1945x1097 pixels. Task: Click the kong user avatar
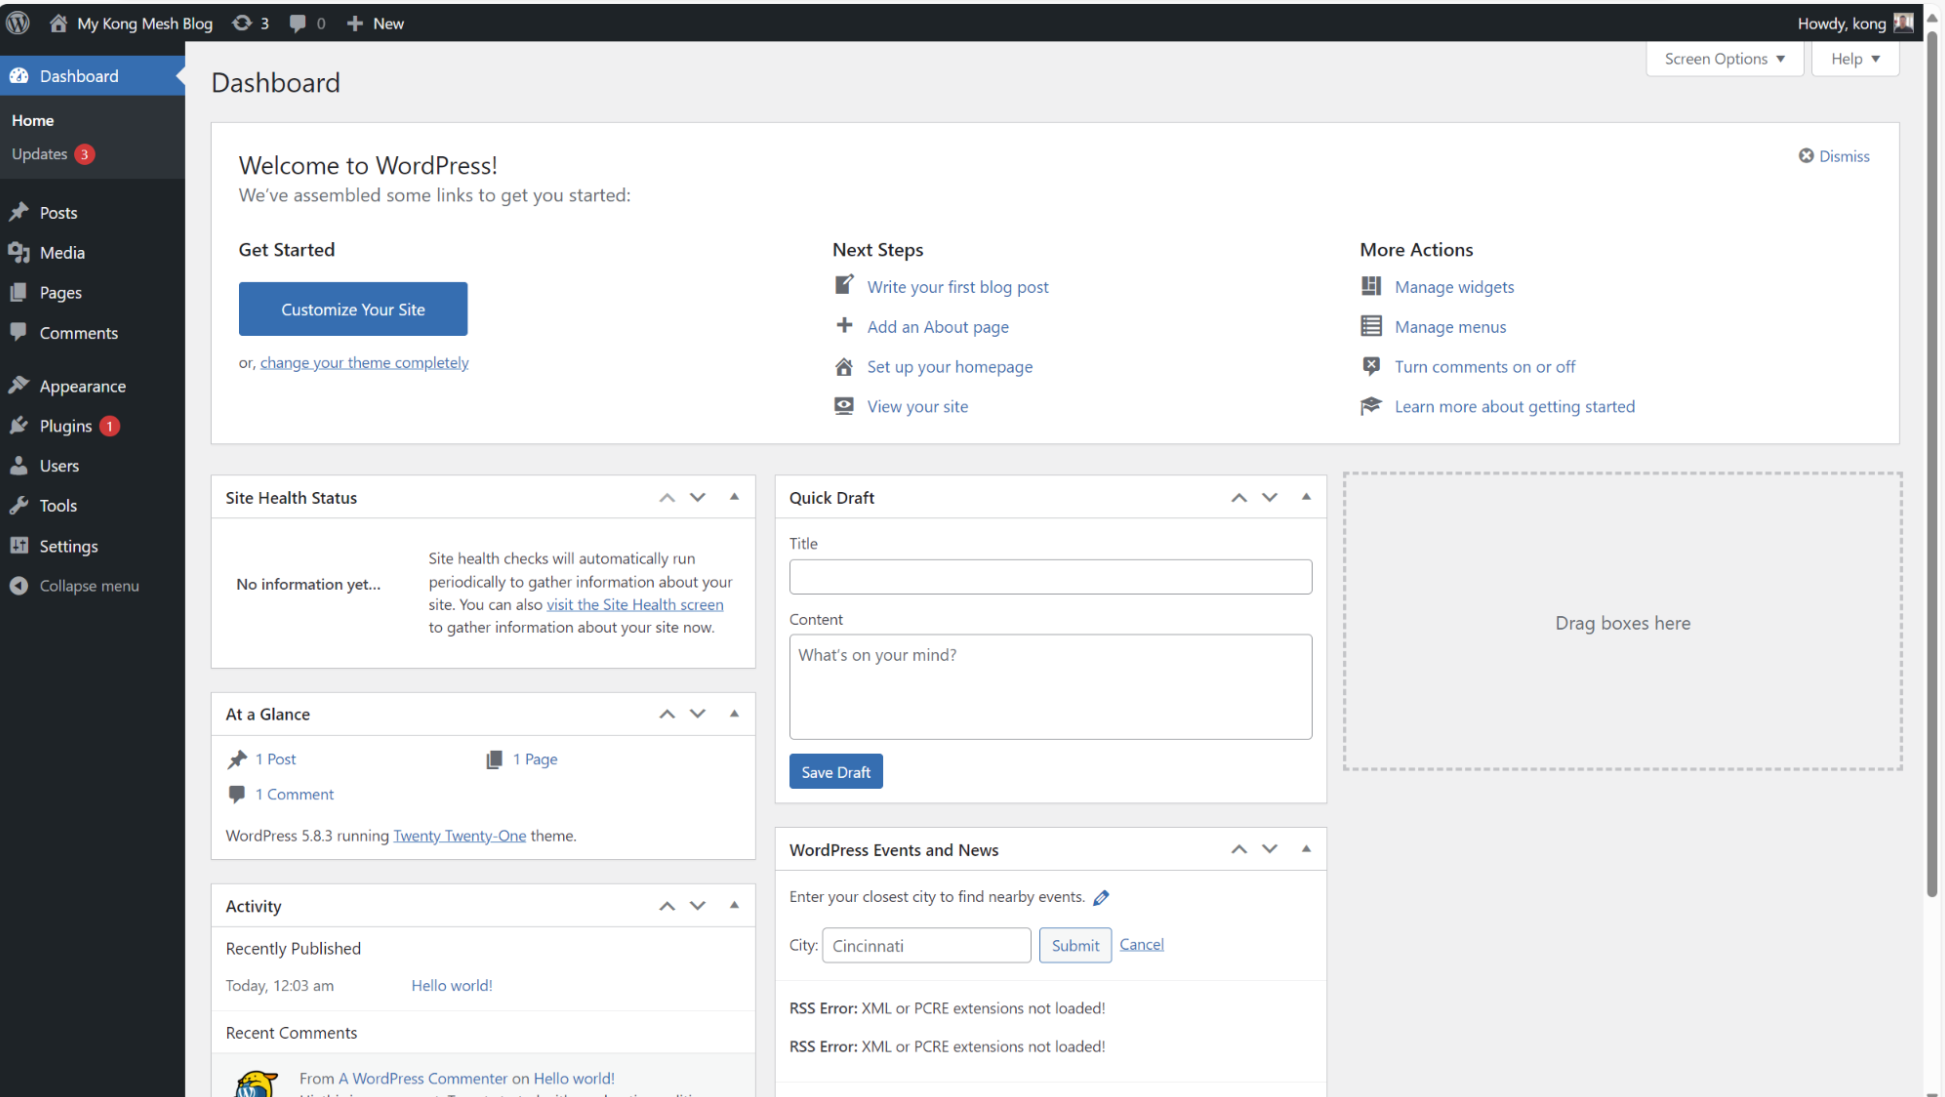[x=1903, y=22]
